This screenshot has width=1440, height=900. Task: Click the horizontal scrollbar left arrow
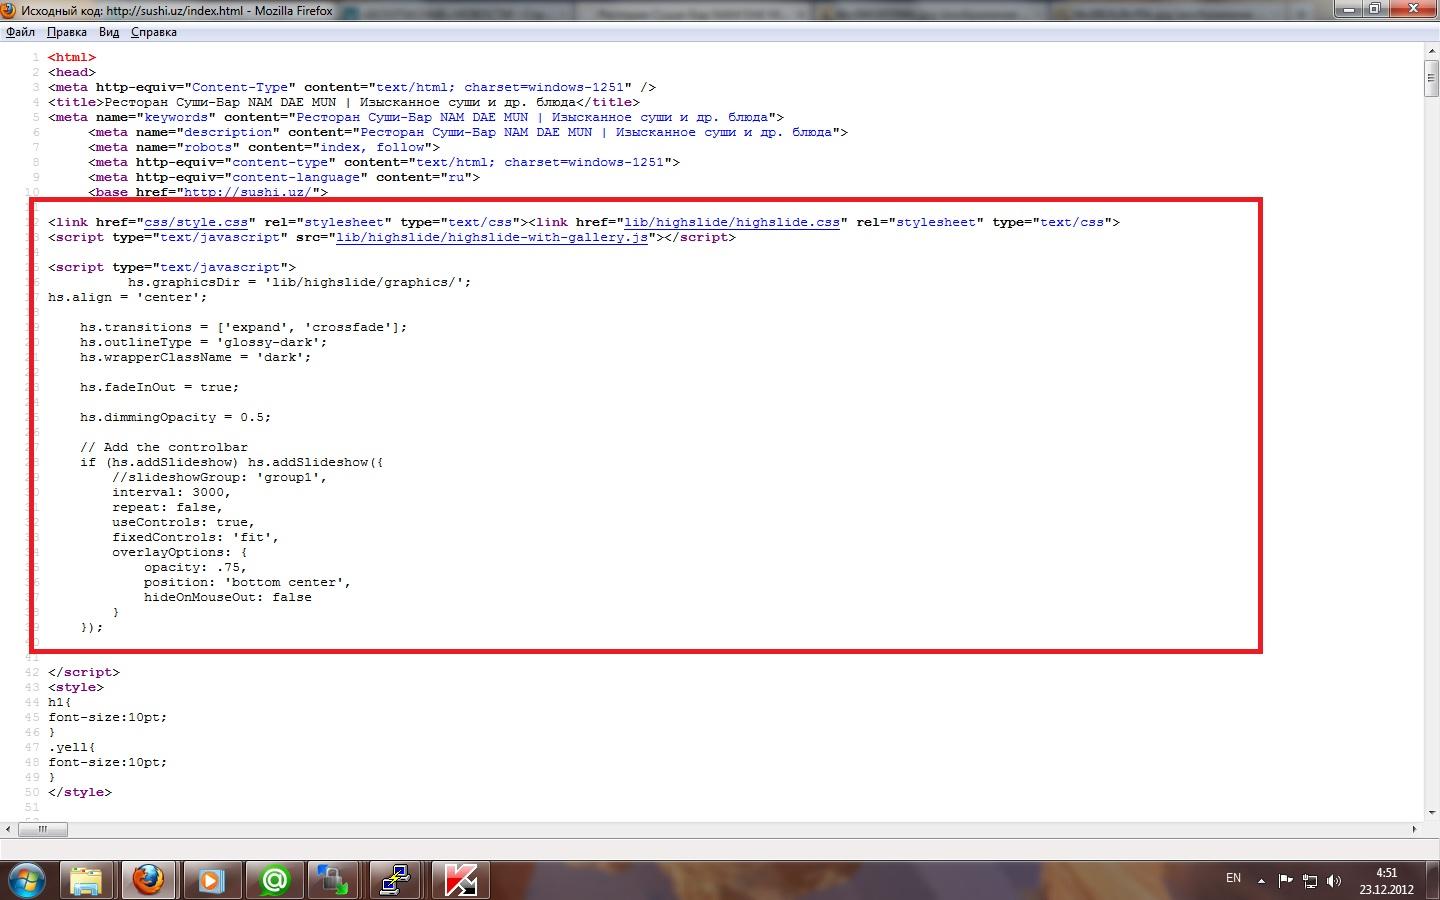pyautogui.click(x=9, y=829)
